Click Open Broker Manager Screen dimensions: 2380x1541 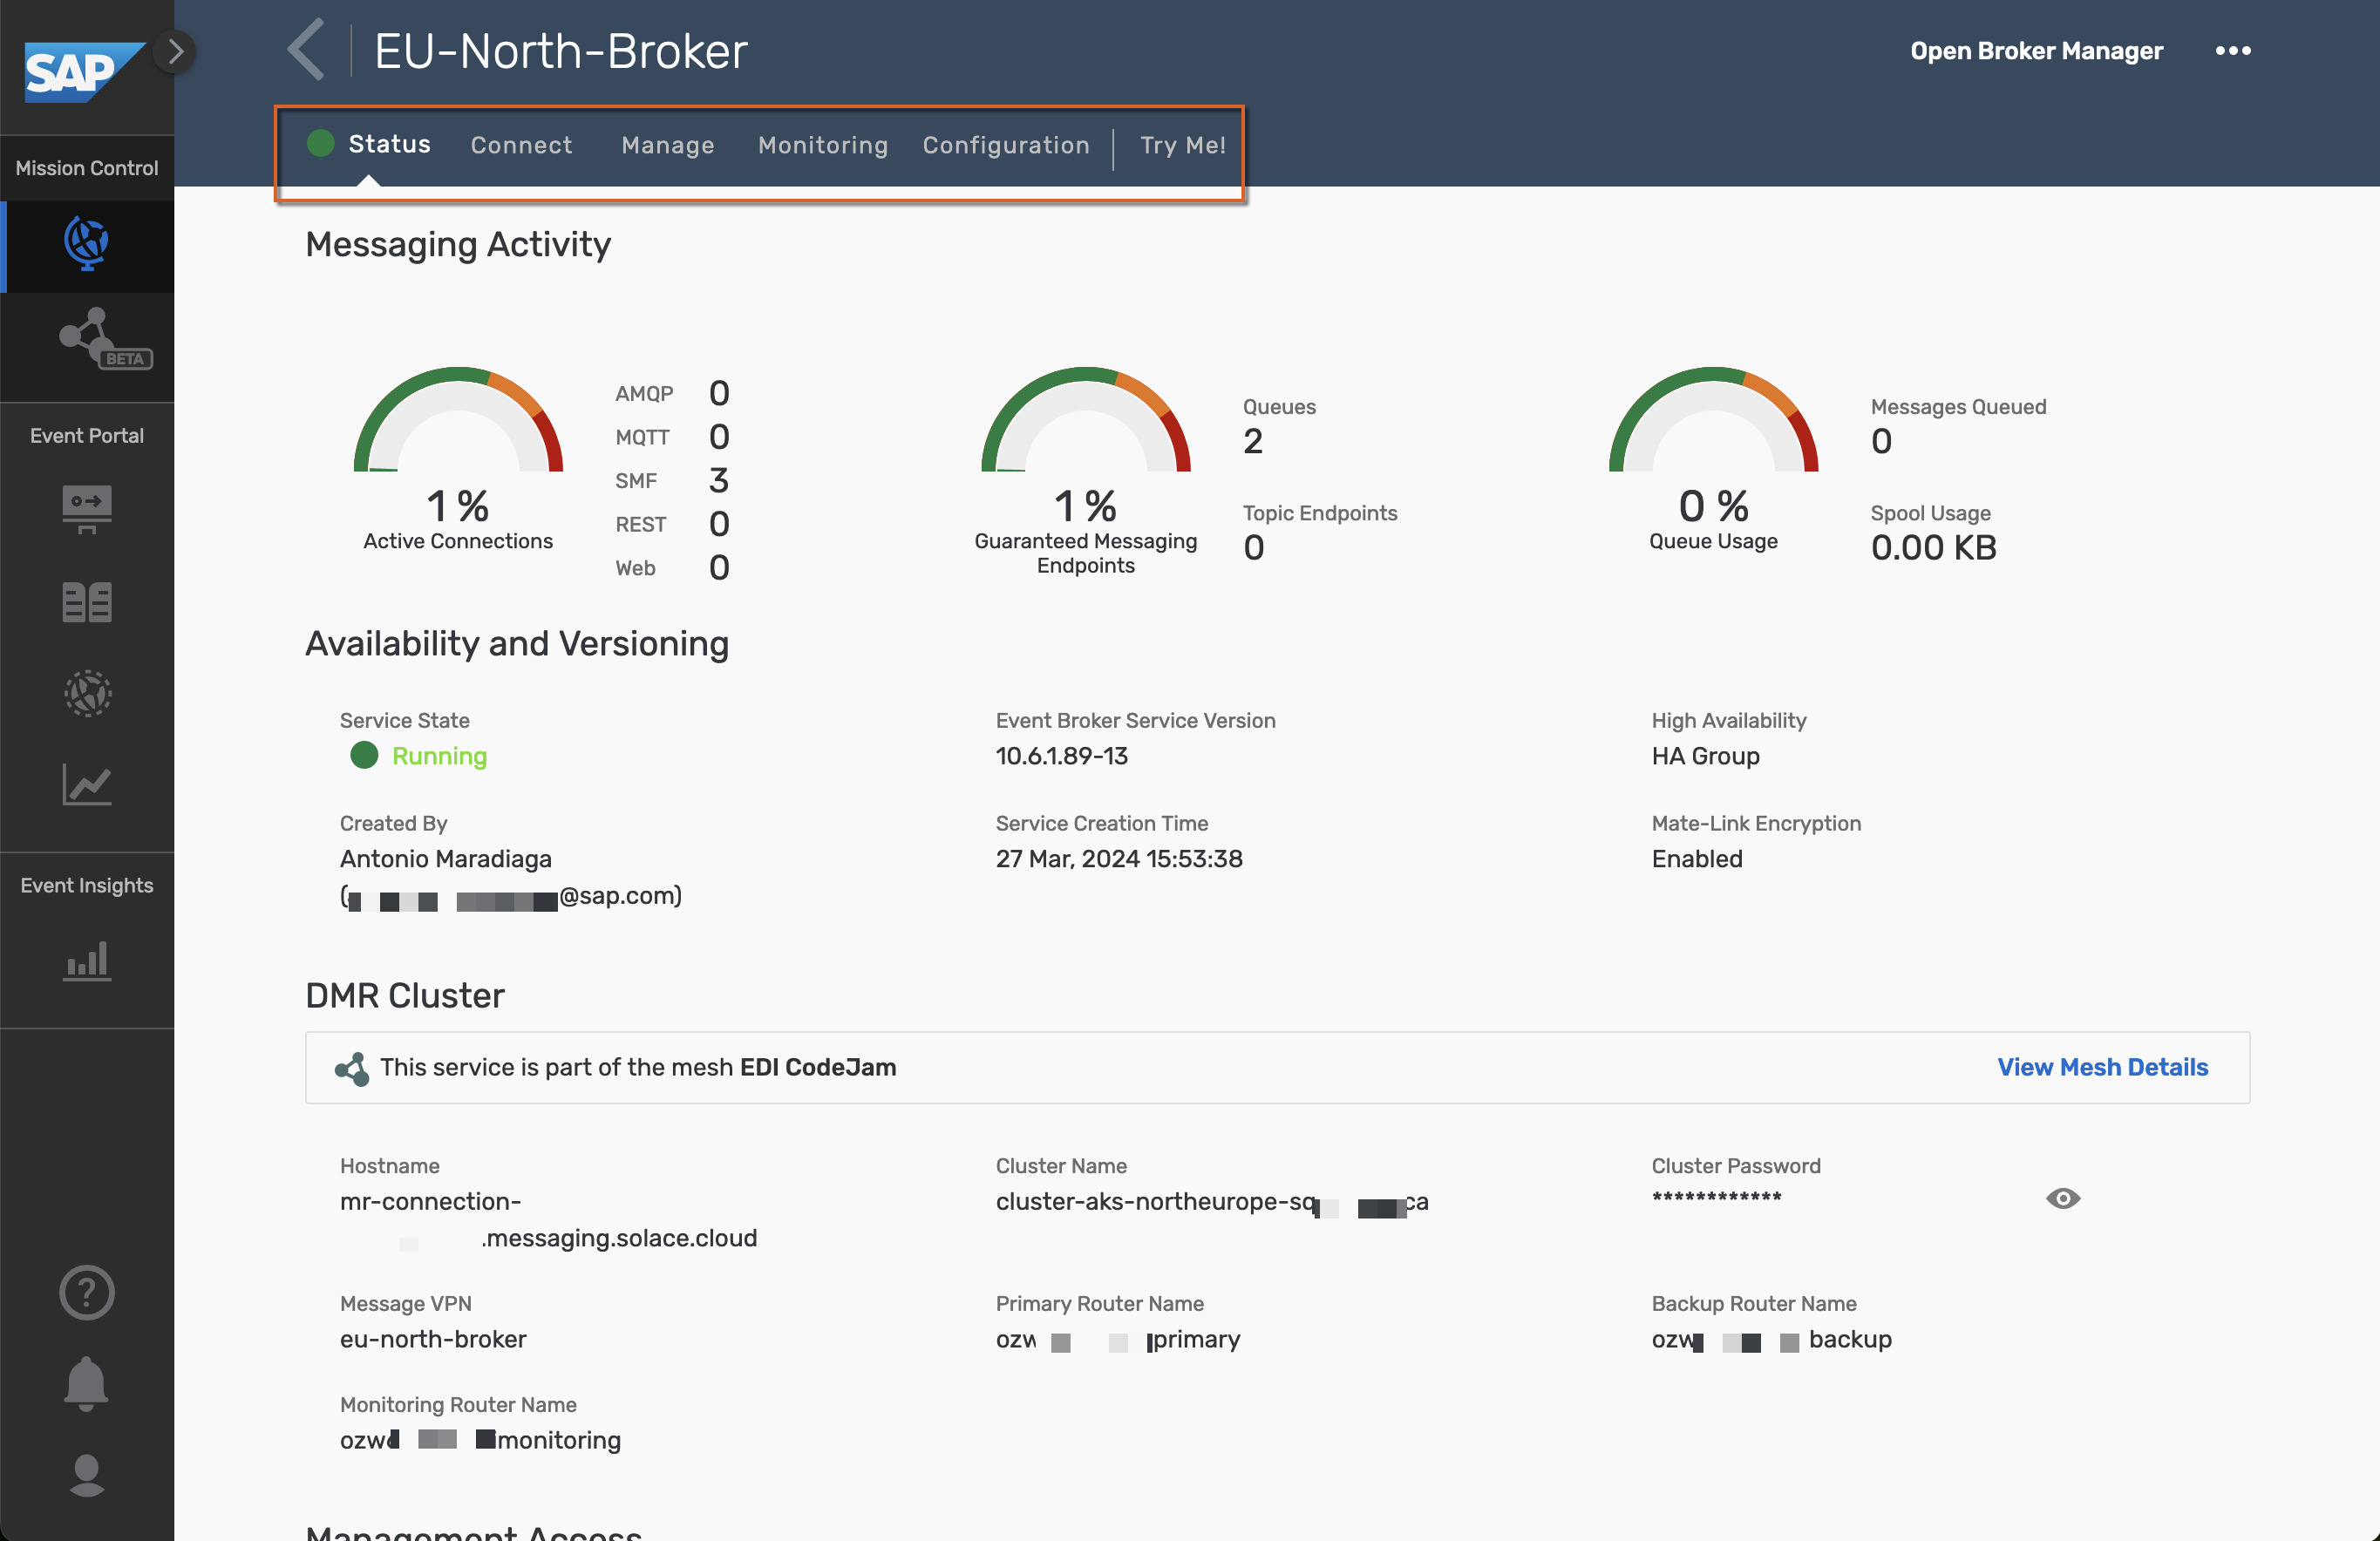tap(2036, 51)
